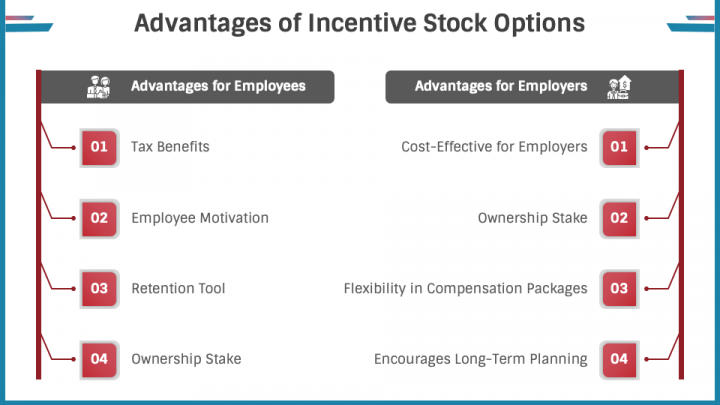This screenshot has width=720, height=405.
Task: Select employee badge 03 beside Retention Tool
Action: tap(99, 288)
